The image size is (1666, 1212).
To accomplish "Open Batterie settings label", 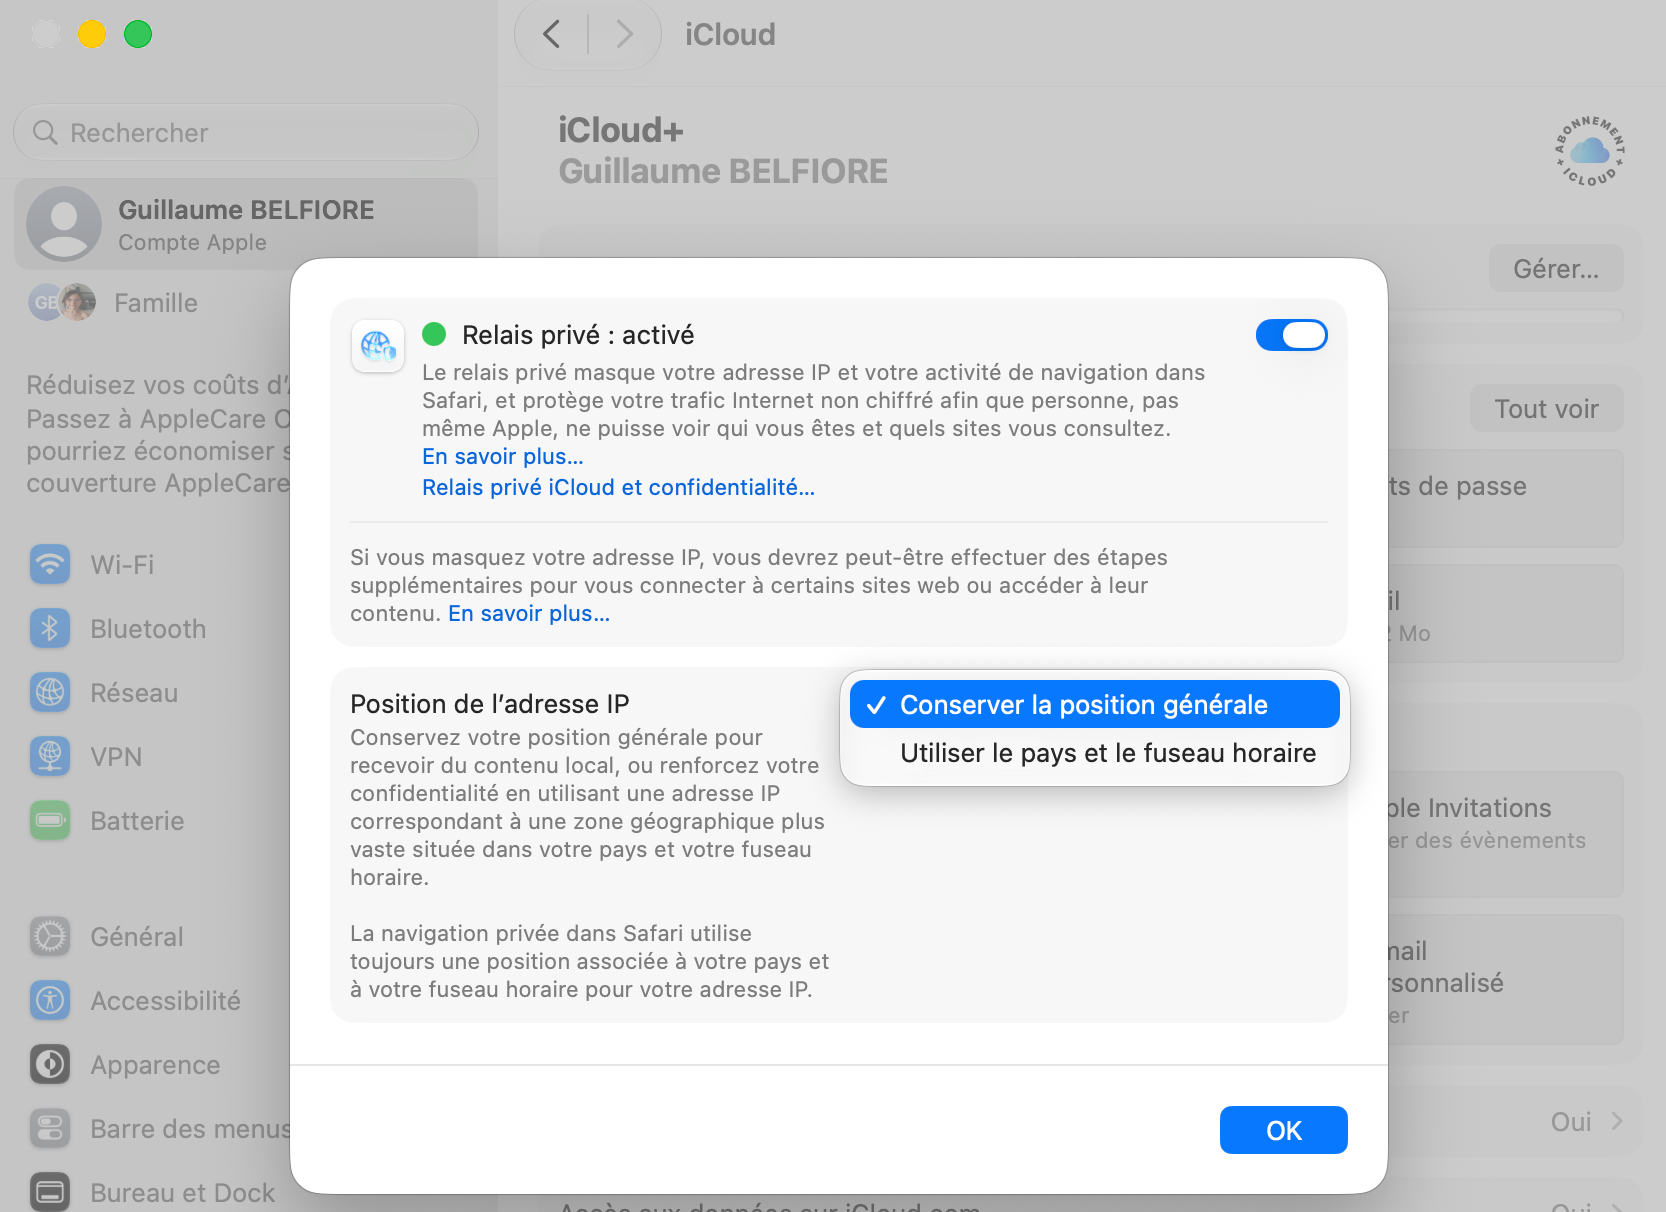I will point(137,821).
